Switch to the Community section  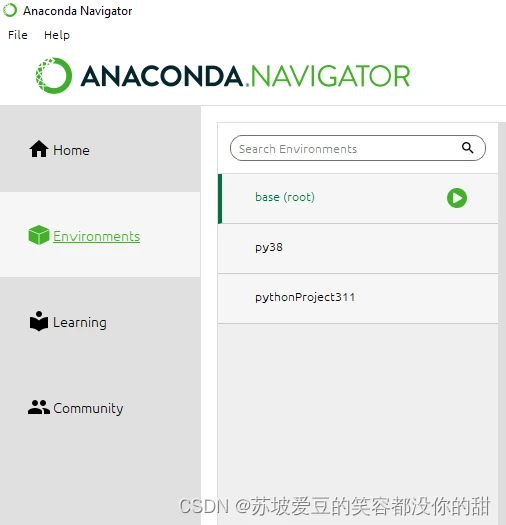coord(88,408)
